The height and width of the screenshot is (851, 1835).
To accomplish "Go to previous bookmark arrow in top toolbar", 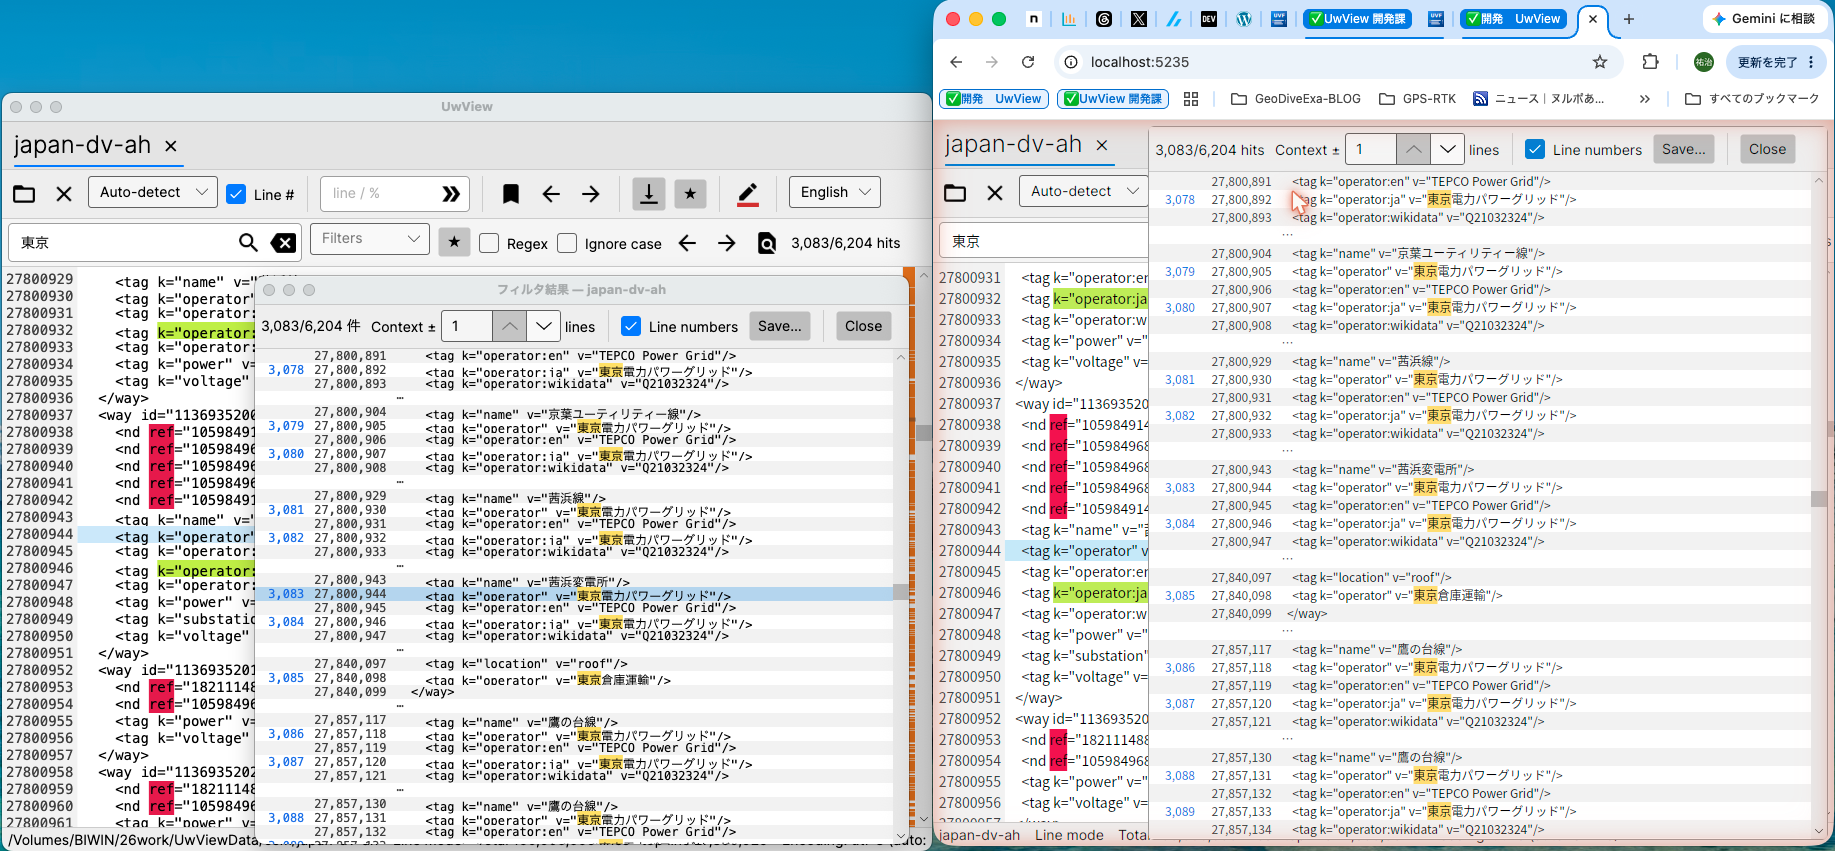I will coord(551,193).
